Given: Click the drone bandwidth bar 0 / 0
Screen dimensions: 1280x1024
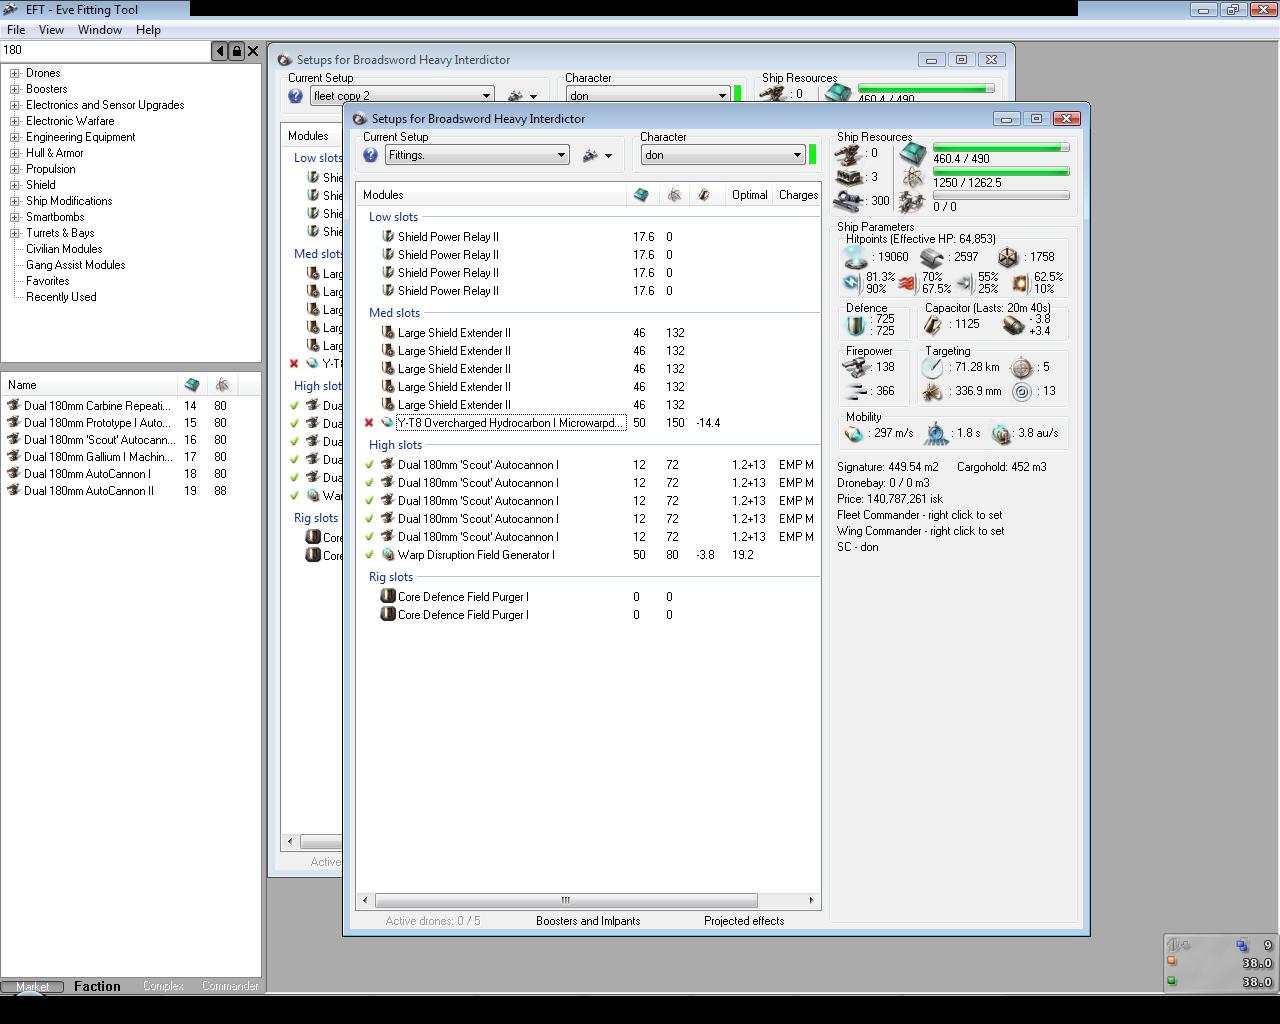Looking at the screenshot, I should click(x=1001, y=196).
